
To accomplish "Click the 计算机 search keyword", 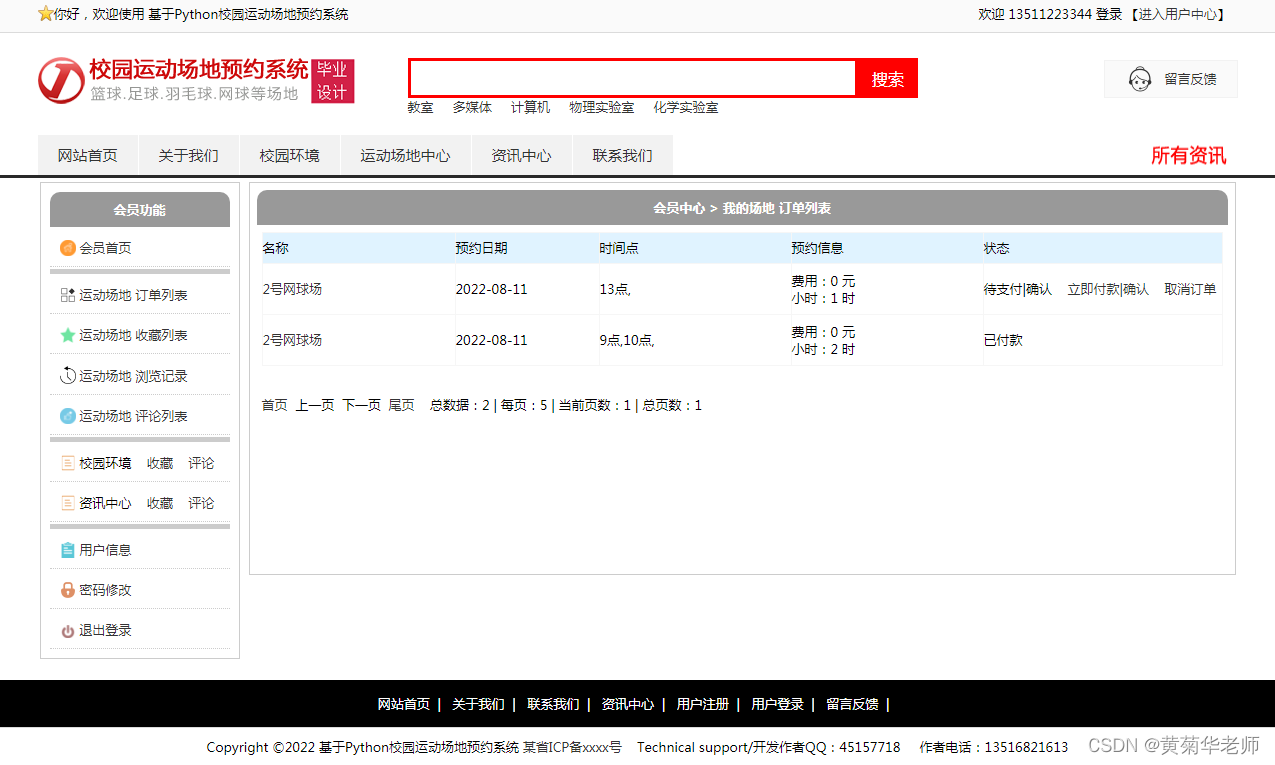I will [x=531, y=107].
